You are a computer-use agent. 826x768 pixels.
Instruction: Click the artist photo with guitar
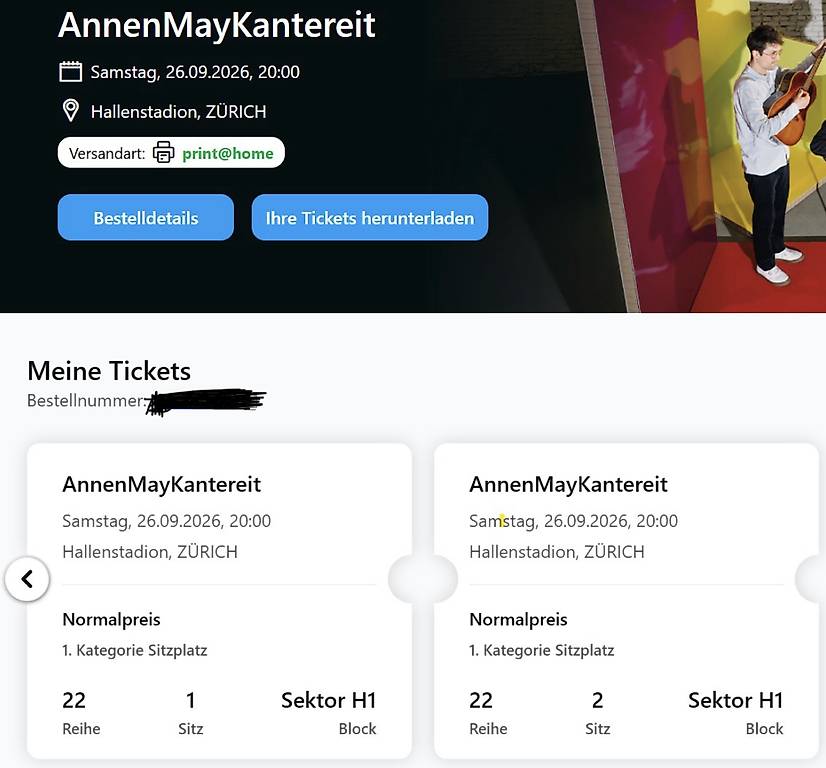click(x=727, y=156)
